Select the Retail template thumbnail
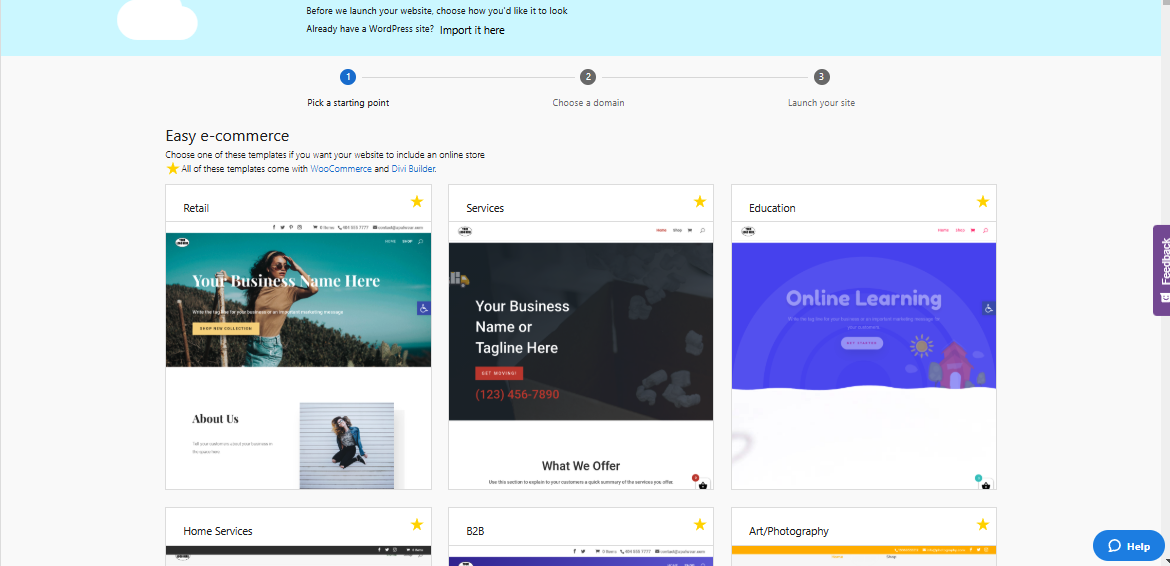The width and height of the screenshot is (1170, 566). click(298, 355)
